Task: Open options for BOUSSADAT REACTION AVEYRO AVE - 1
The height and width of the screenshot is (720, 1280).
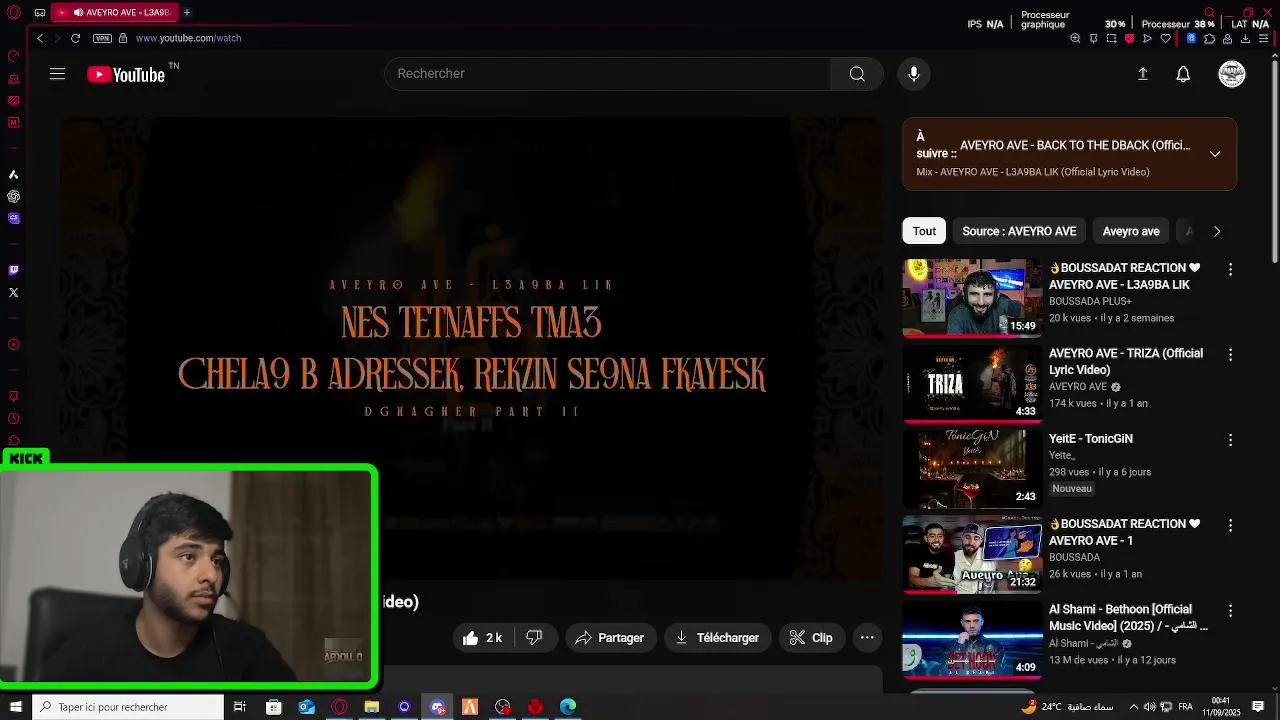Action: (1230, 526)
